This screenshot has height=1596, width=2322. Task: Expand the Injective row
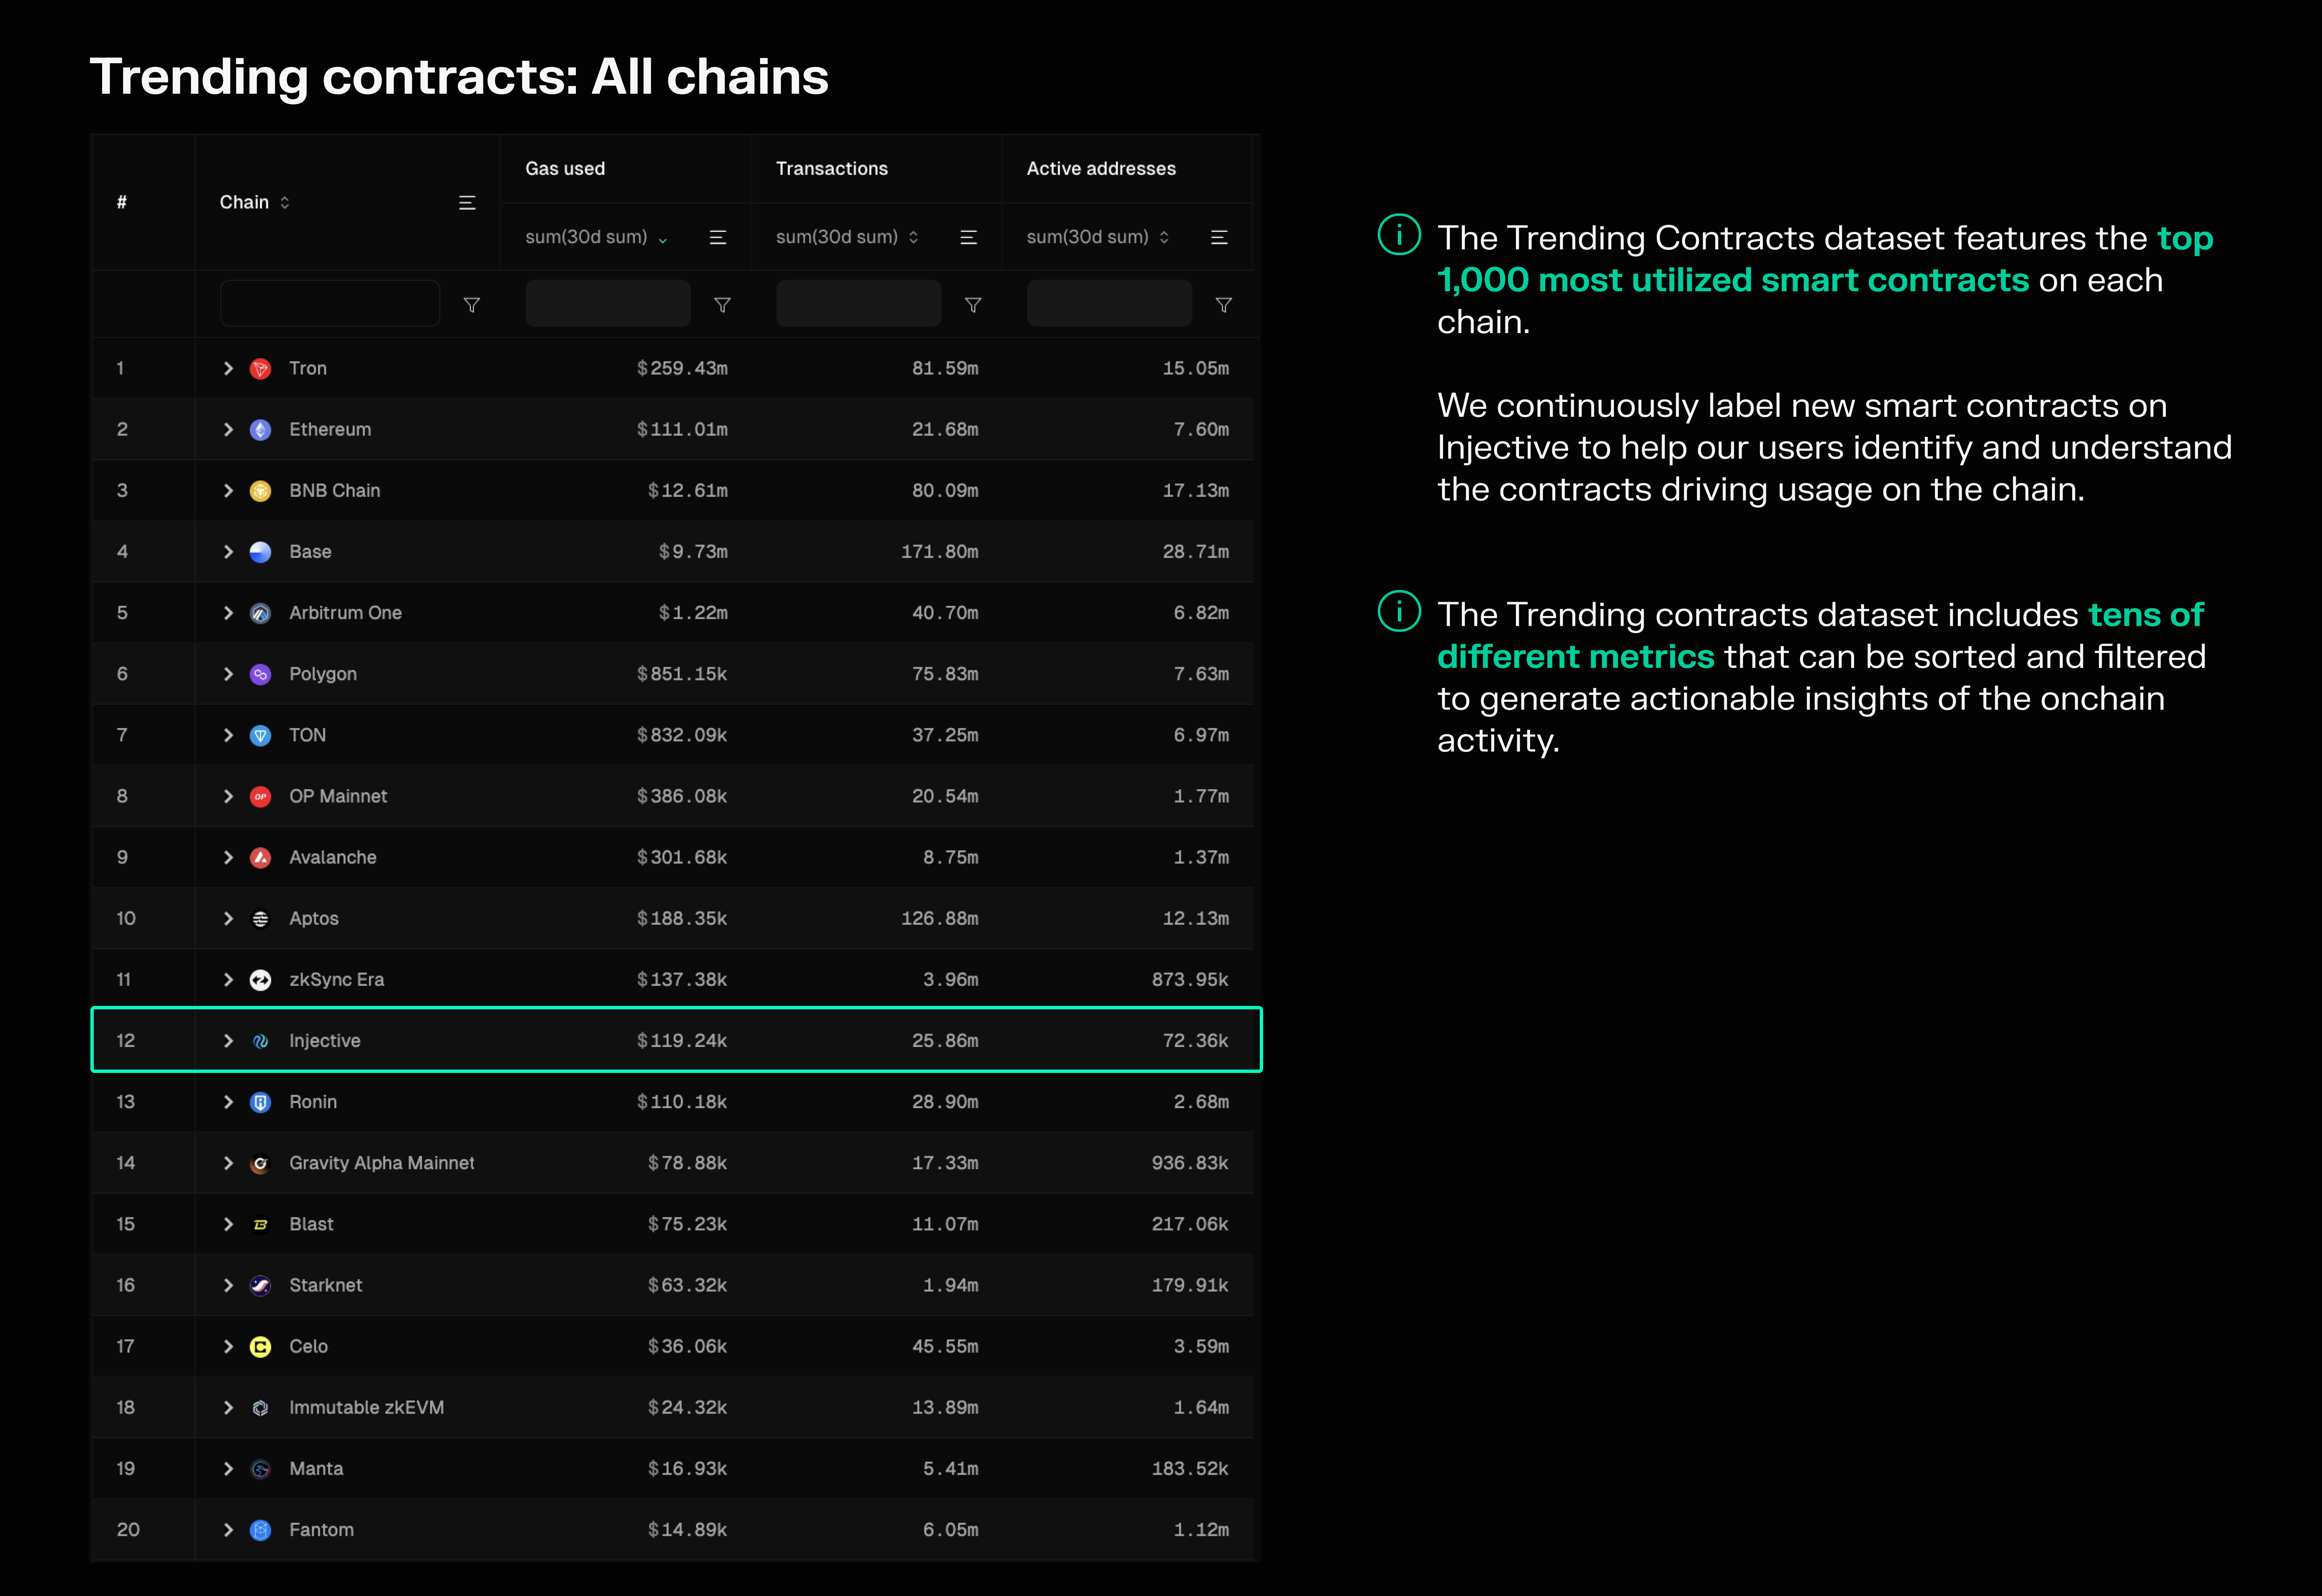coord(229,1041)
